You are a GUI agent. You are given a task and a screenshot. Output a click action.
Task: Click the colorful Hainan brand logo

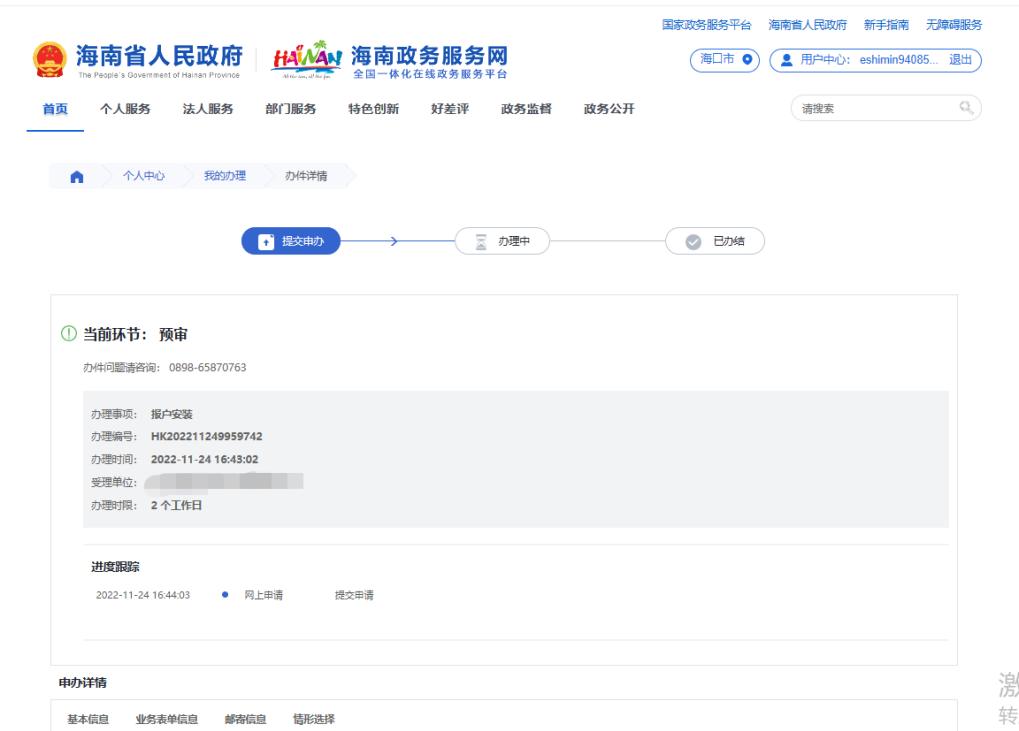tap(306, 59)
